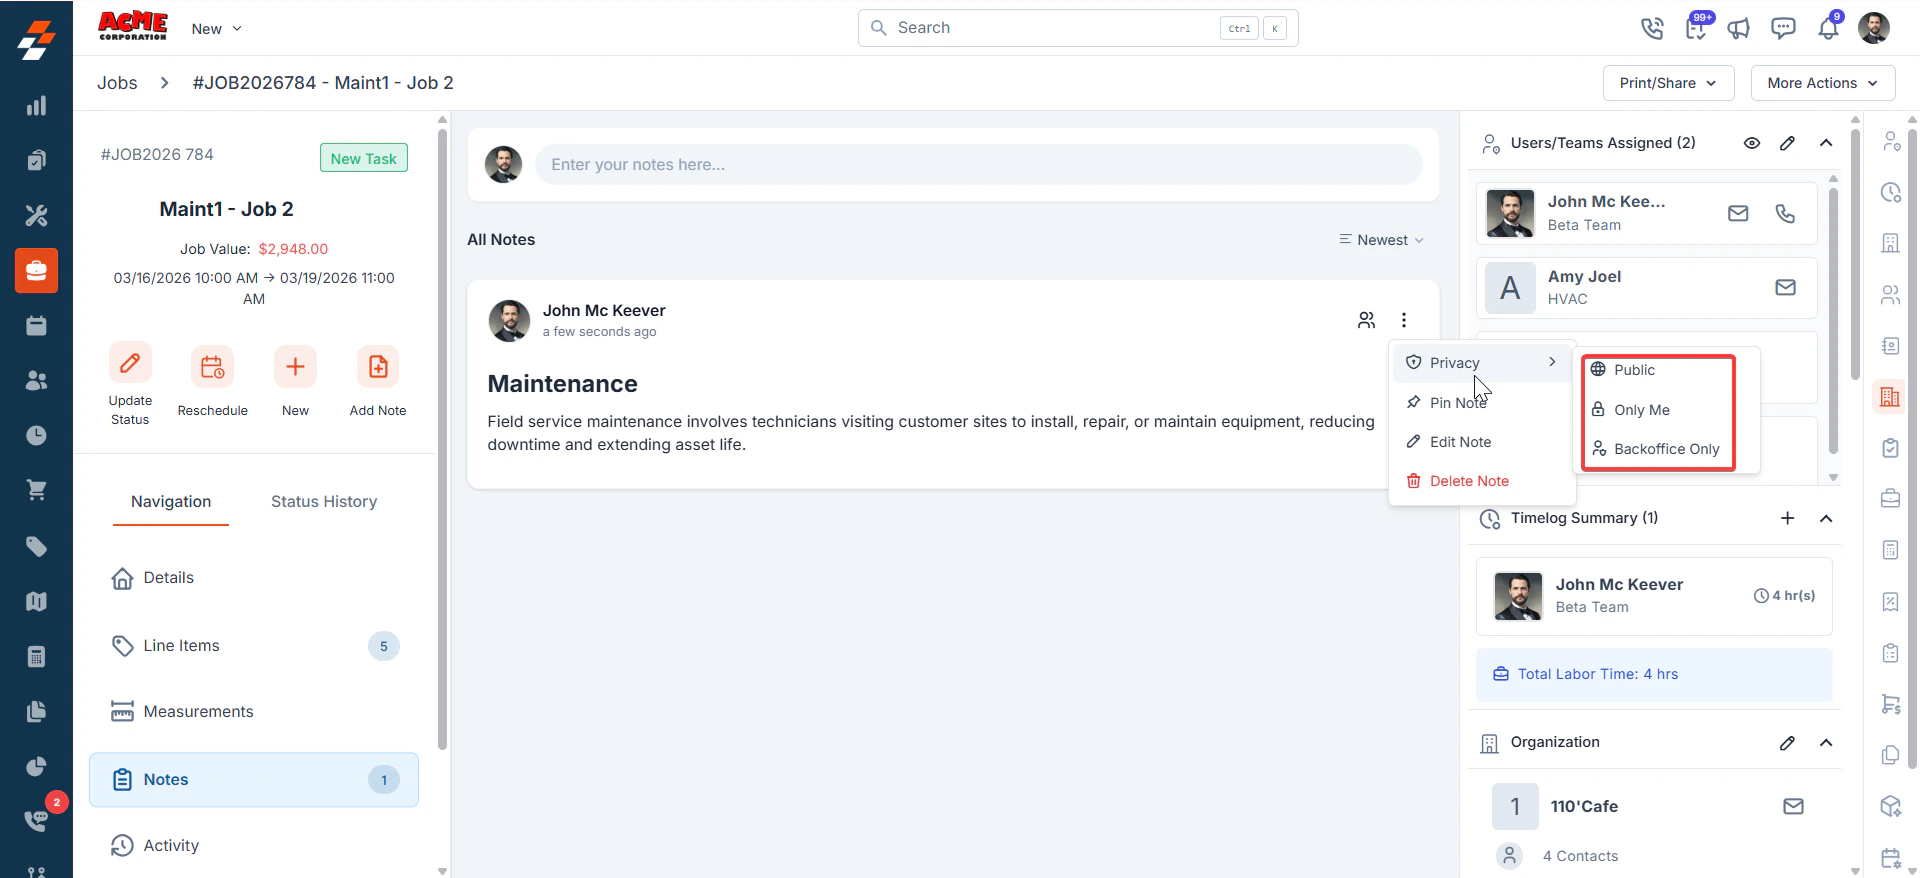Click the Update Status pencil icon
This screenshot has width=1920, height=878.
click(130, 364)
